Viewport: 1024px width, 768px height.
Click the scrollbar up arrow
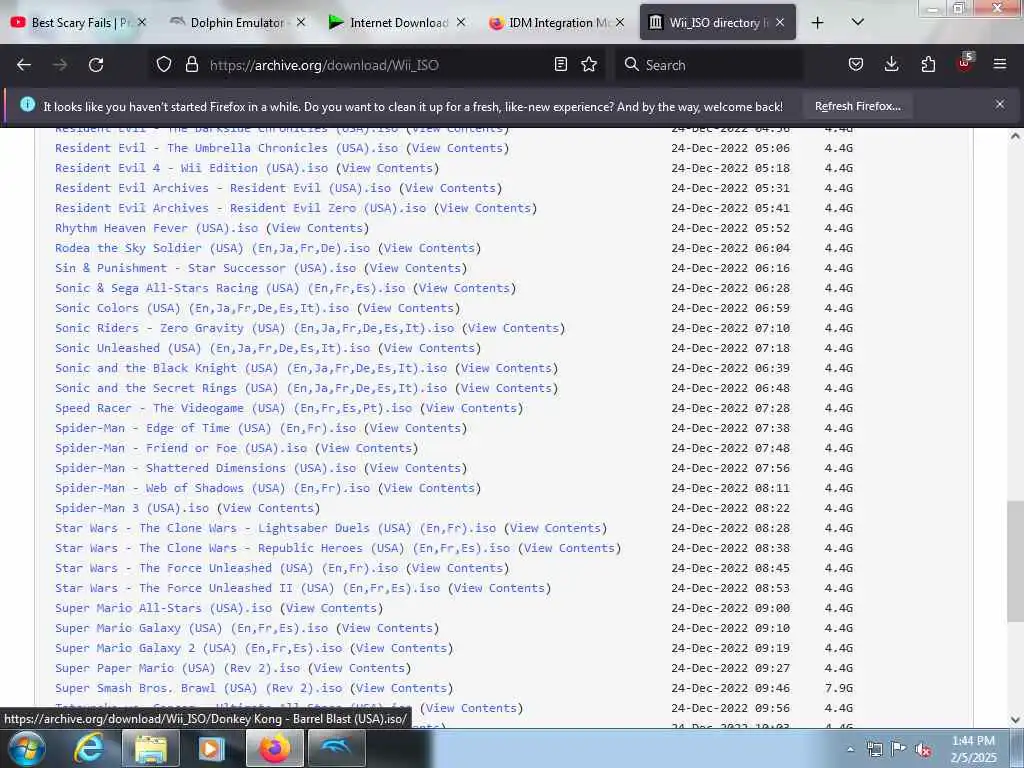coord(1016,136)
